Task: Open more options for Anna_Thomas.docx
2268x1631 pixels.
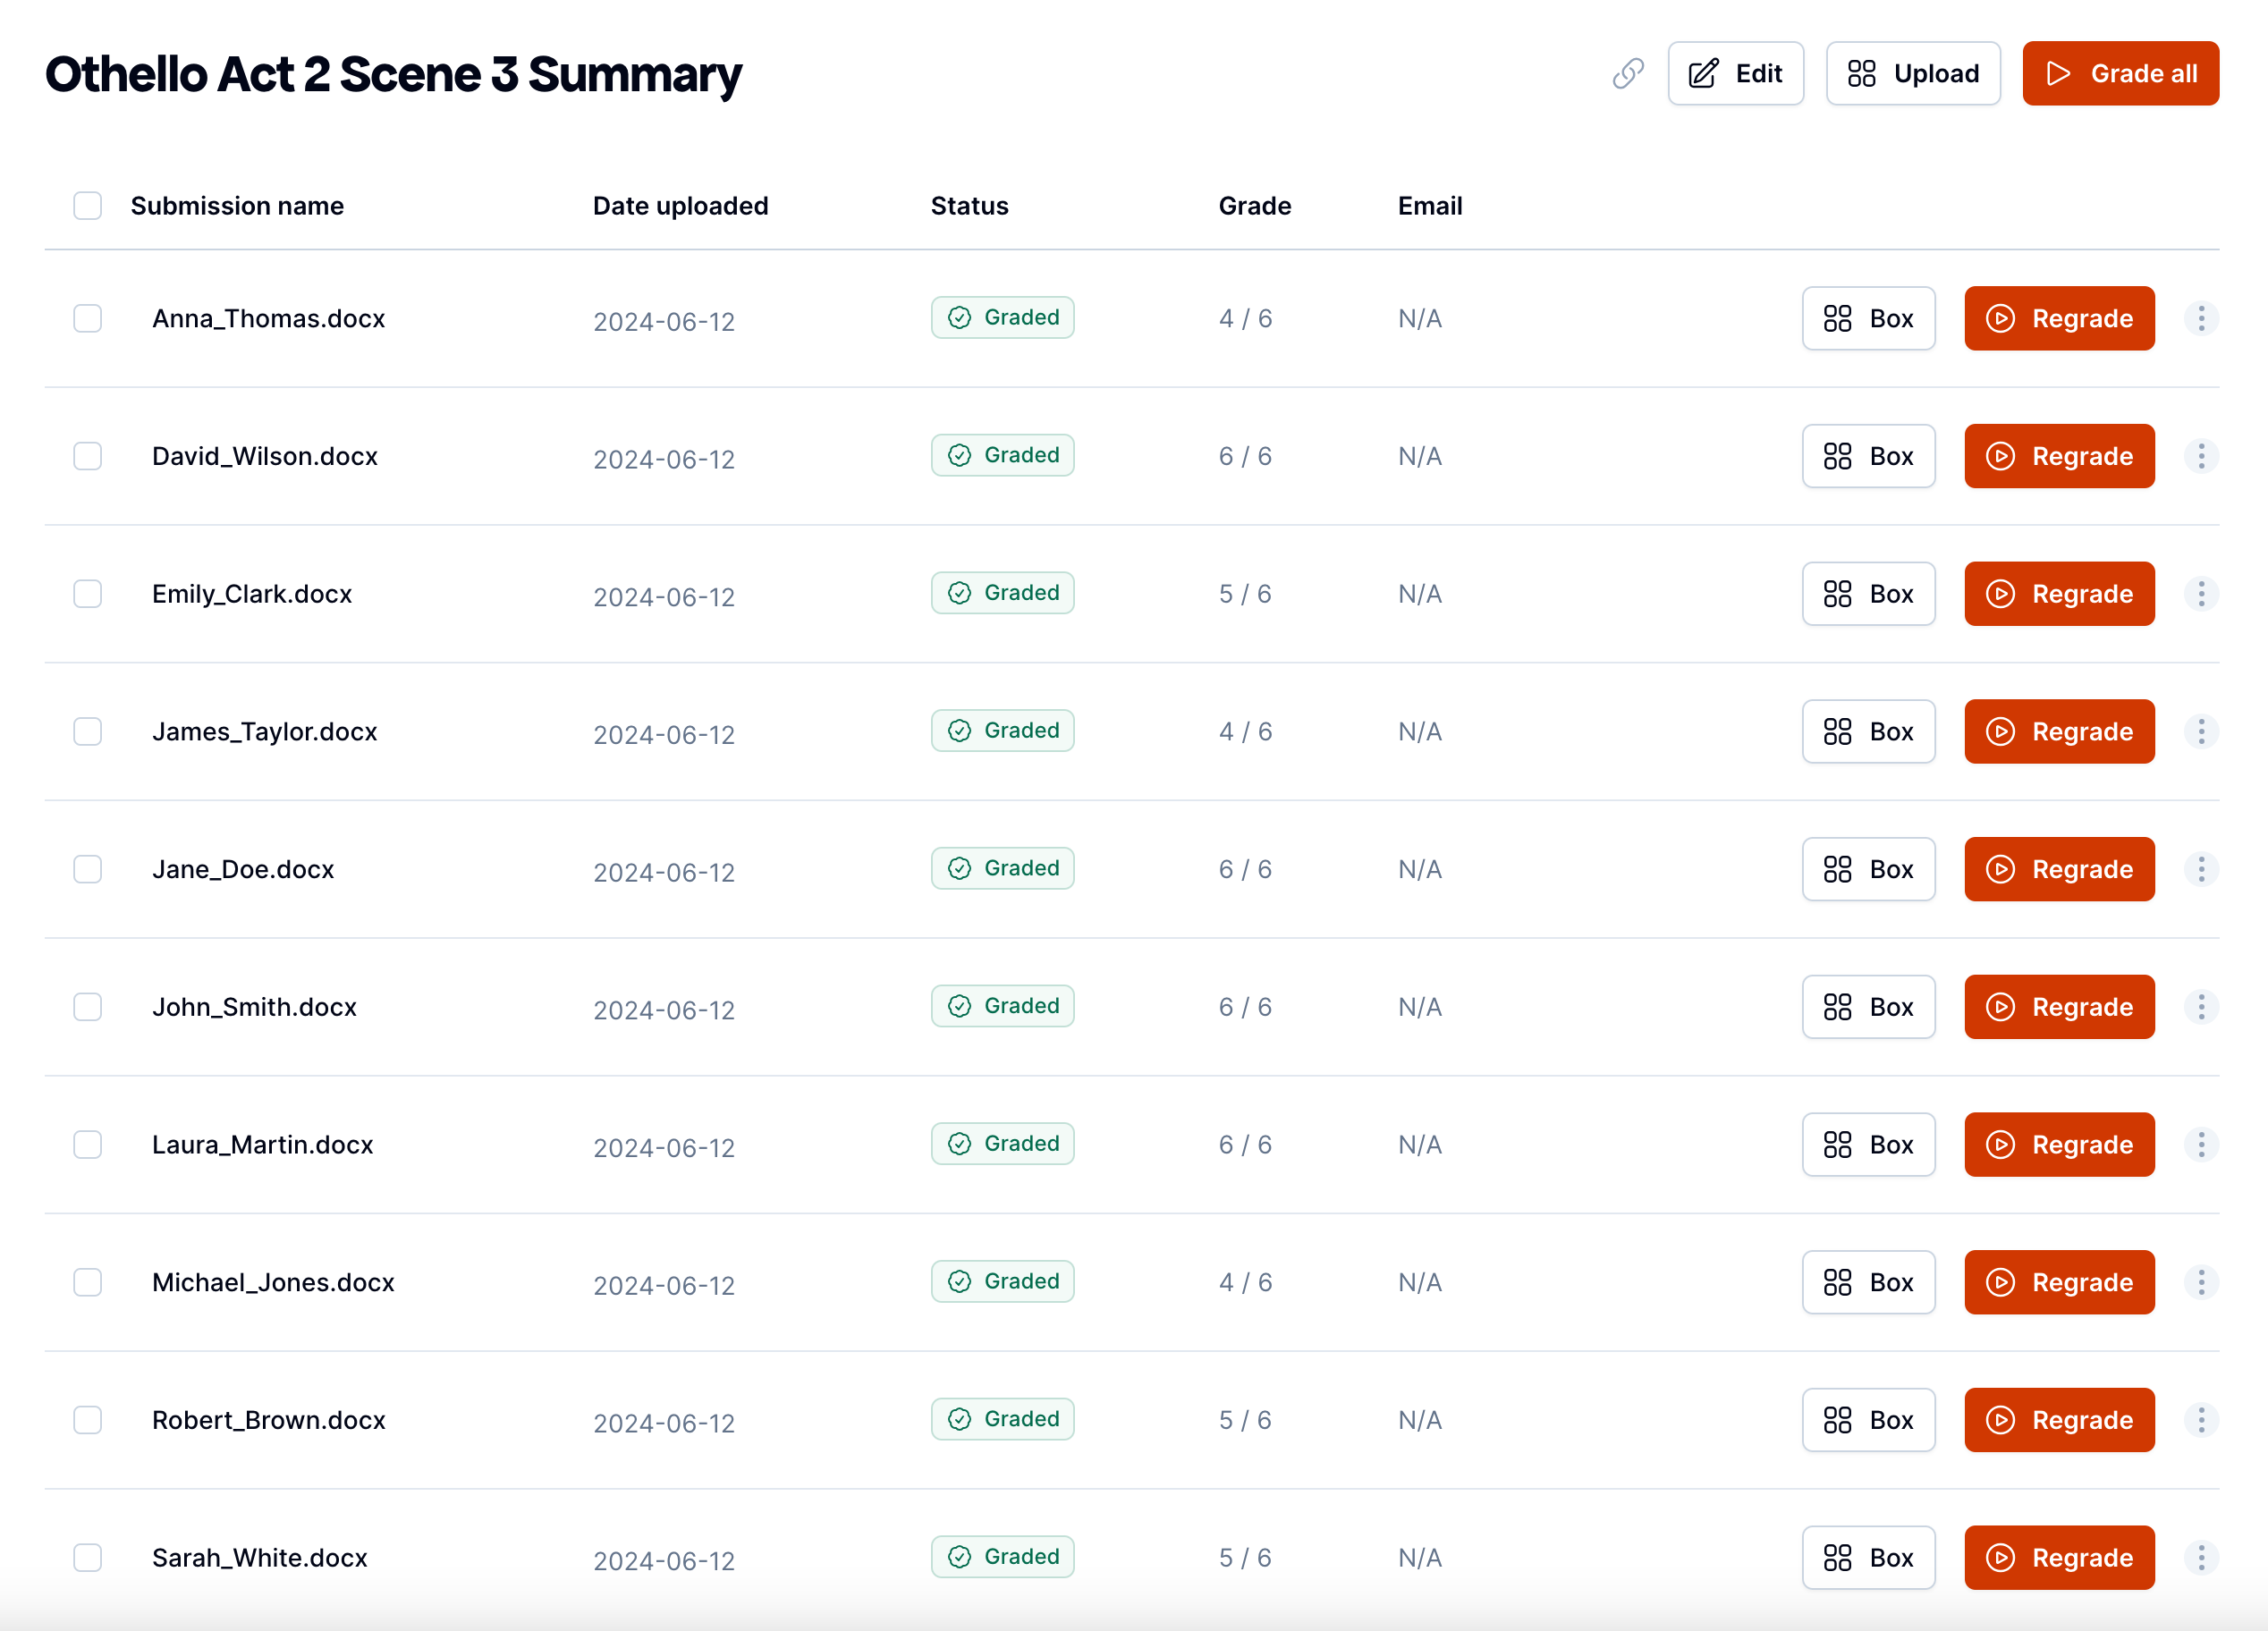Action: (x=2200, y=318)
